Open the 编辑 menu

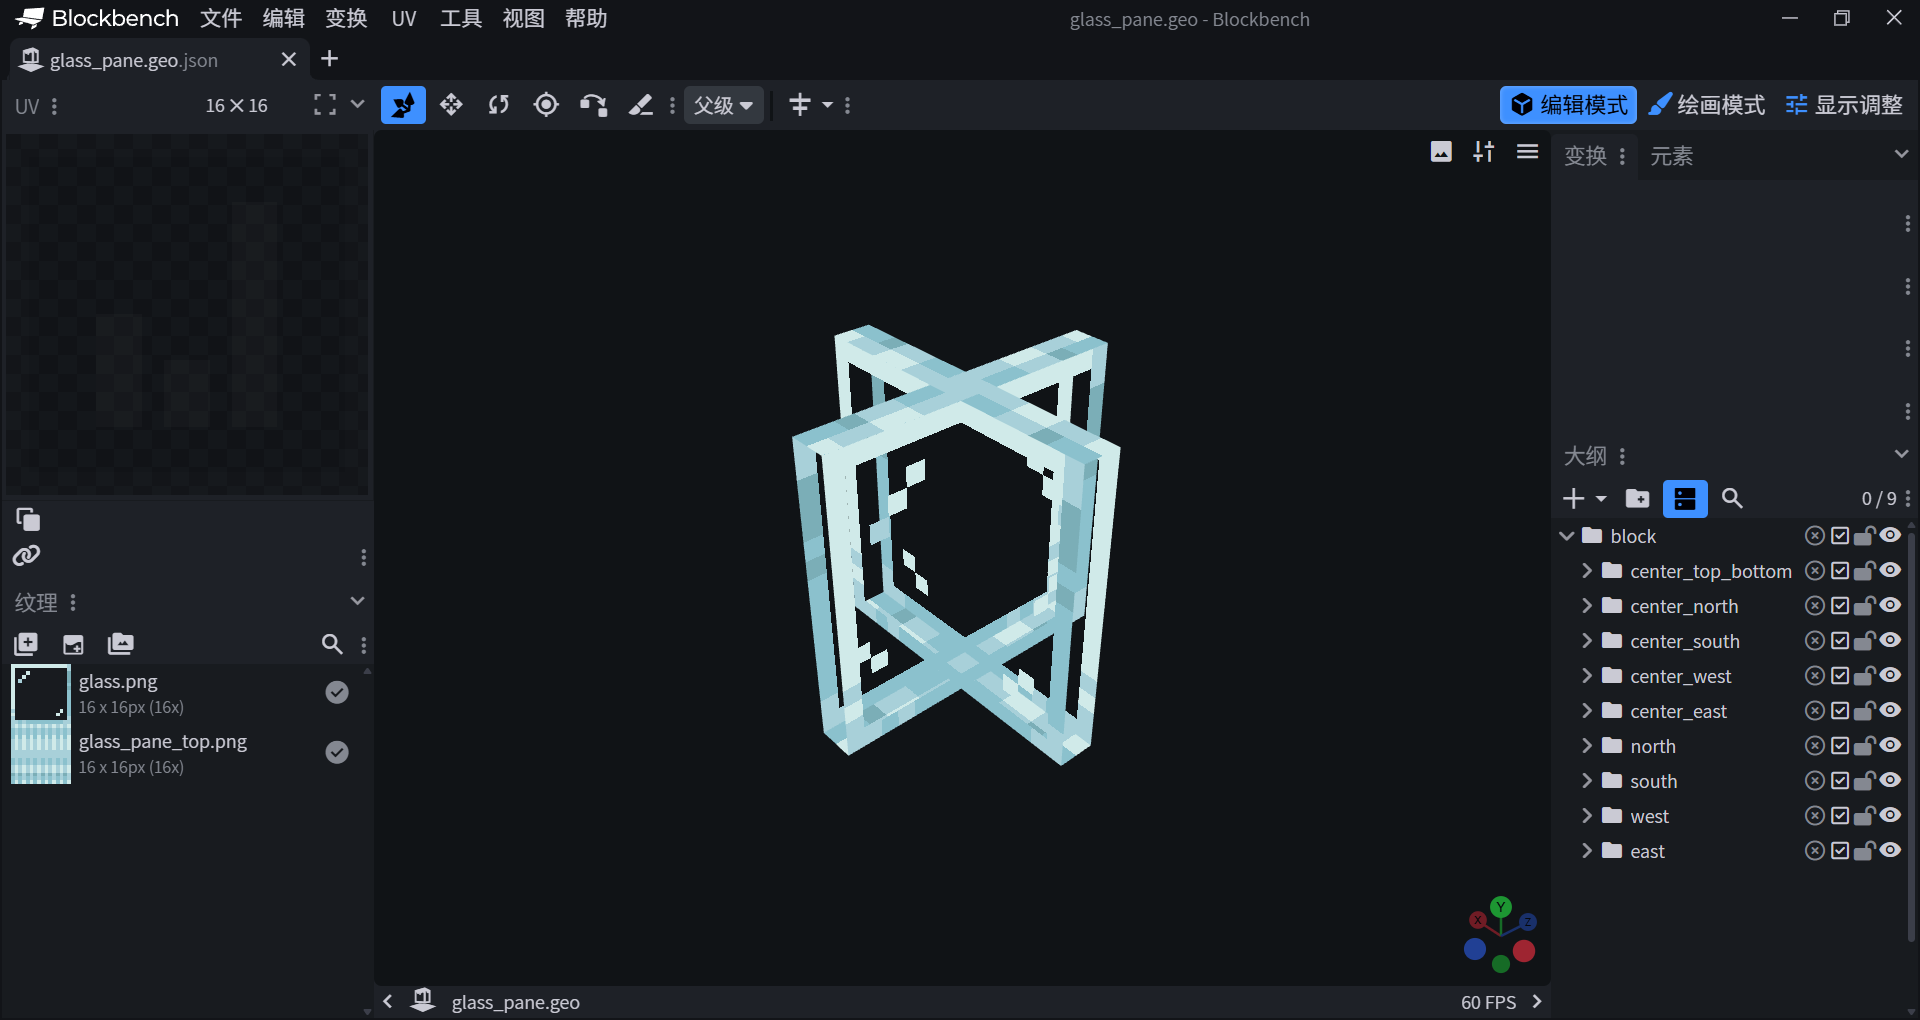click(x=284, y=19)
